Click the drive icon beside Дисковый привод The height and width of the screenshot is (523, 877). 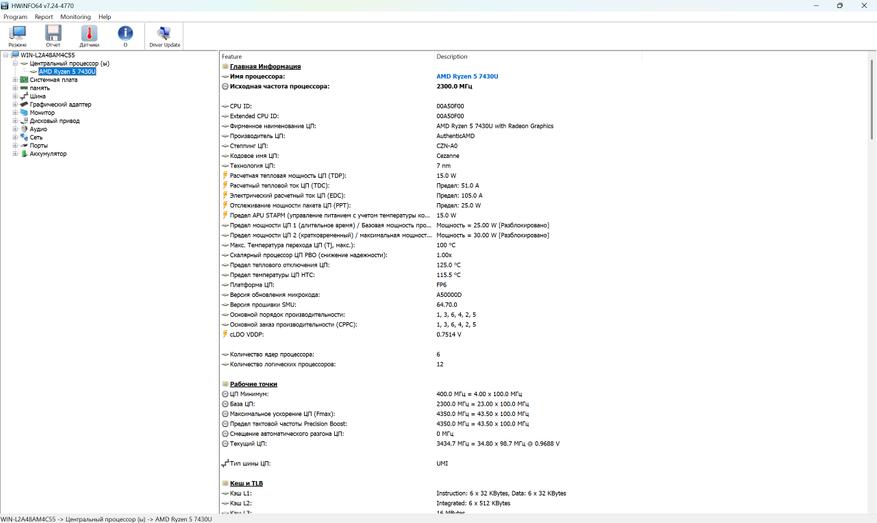[24, 121]
